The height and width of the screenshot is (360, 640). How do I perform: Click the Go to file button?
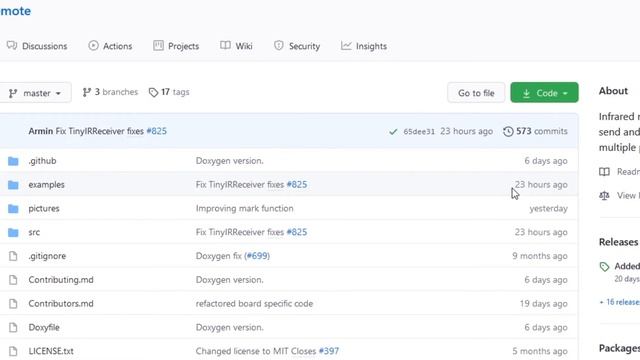(476, 93)
